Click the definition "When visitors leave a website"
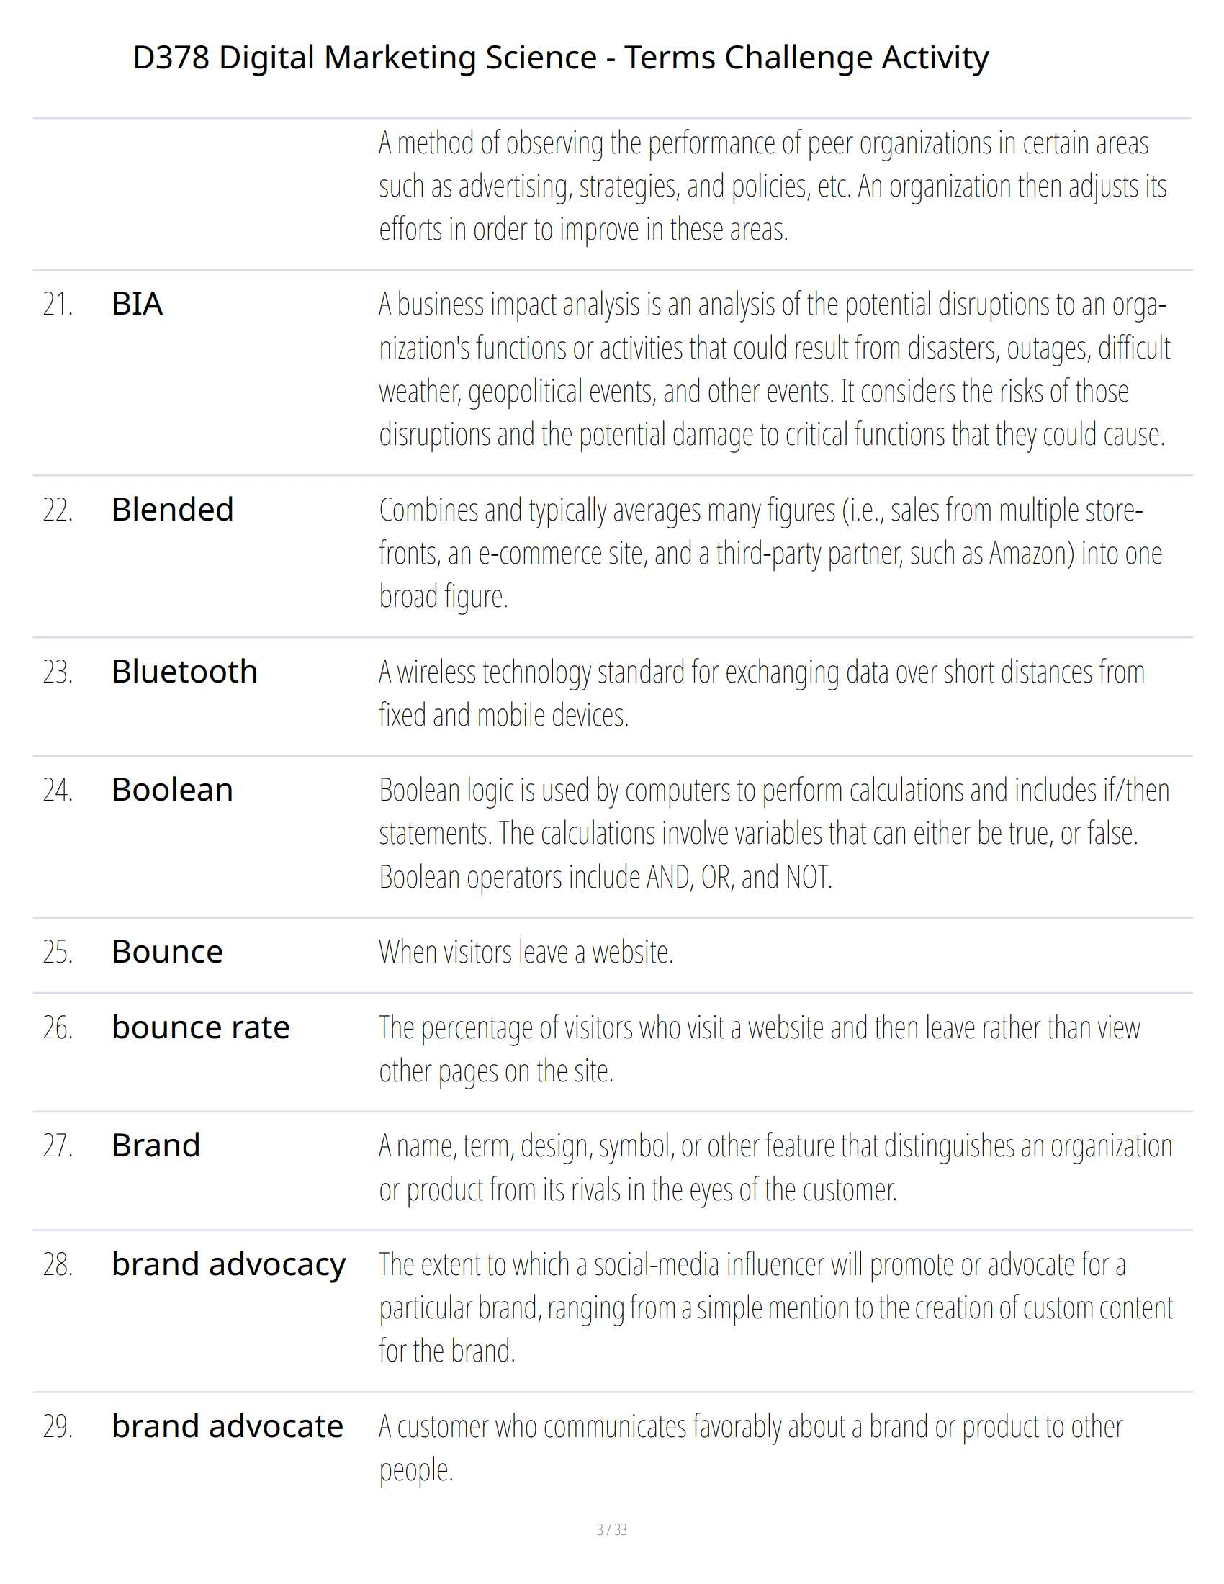This screenshot has width=1224, height=1584. pos(525,952)
